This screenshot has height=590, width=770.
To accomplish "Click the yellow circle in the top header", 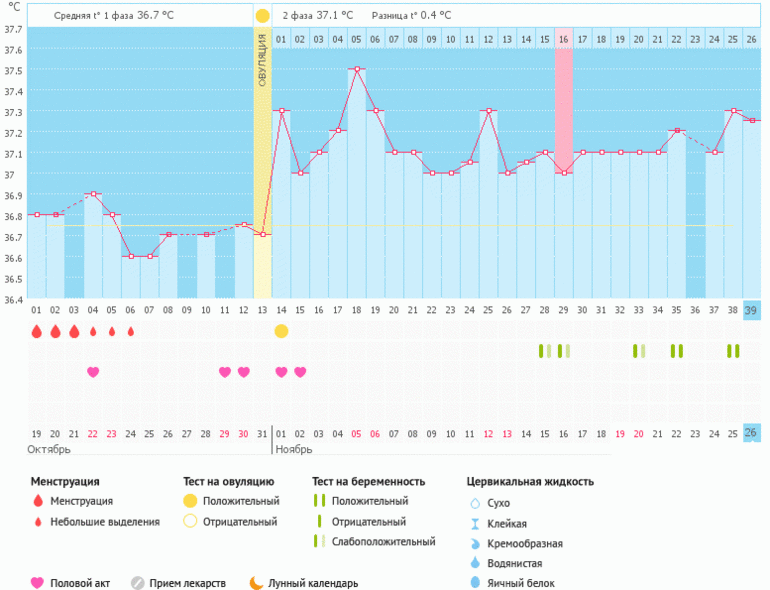I will click(262, 16).
